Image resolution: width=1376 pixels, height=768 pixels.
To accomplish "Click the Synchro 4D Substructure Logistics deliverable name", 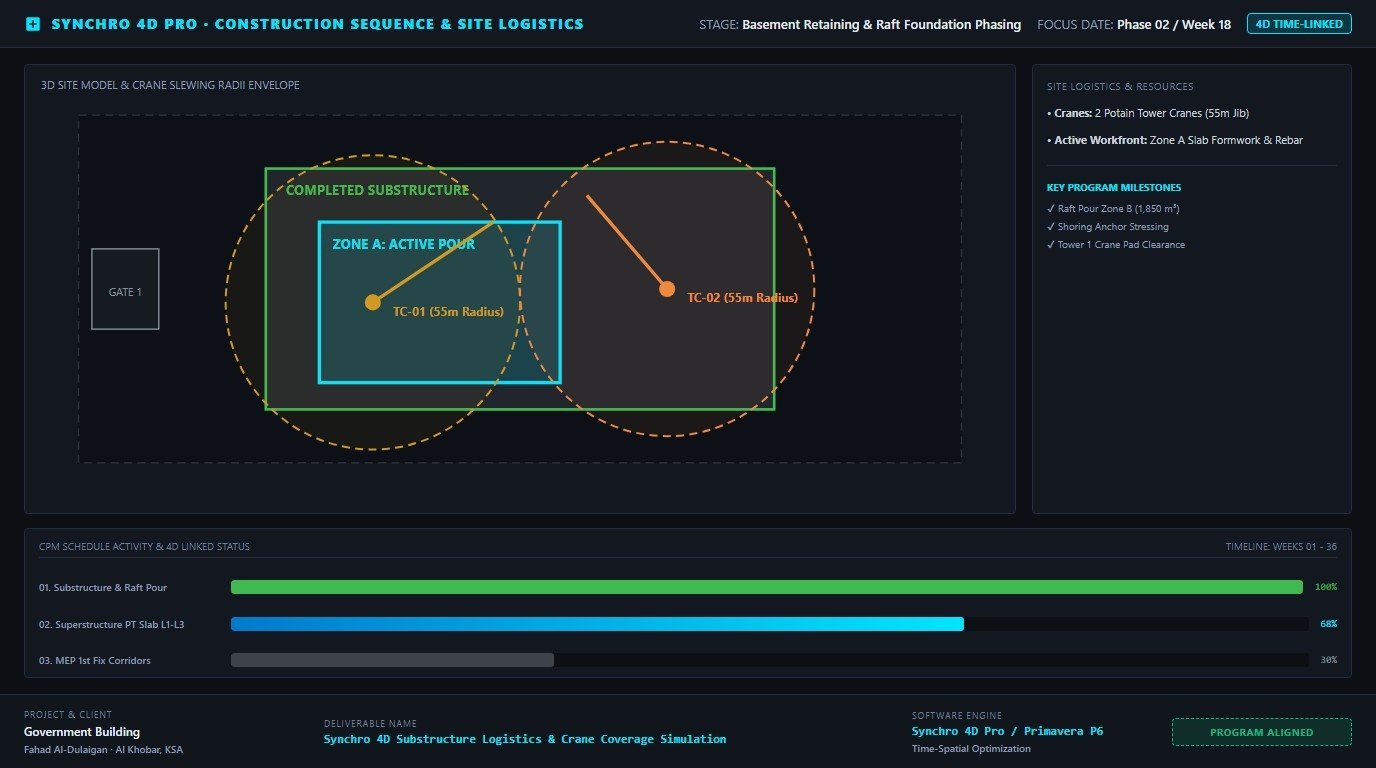I will coord(525,739).
